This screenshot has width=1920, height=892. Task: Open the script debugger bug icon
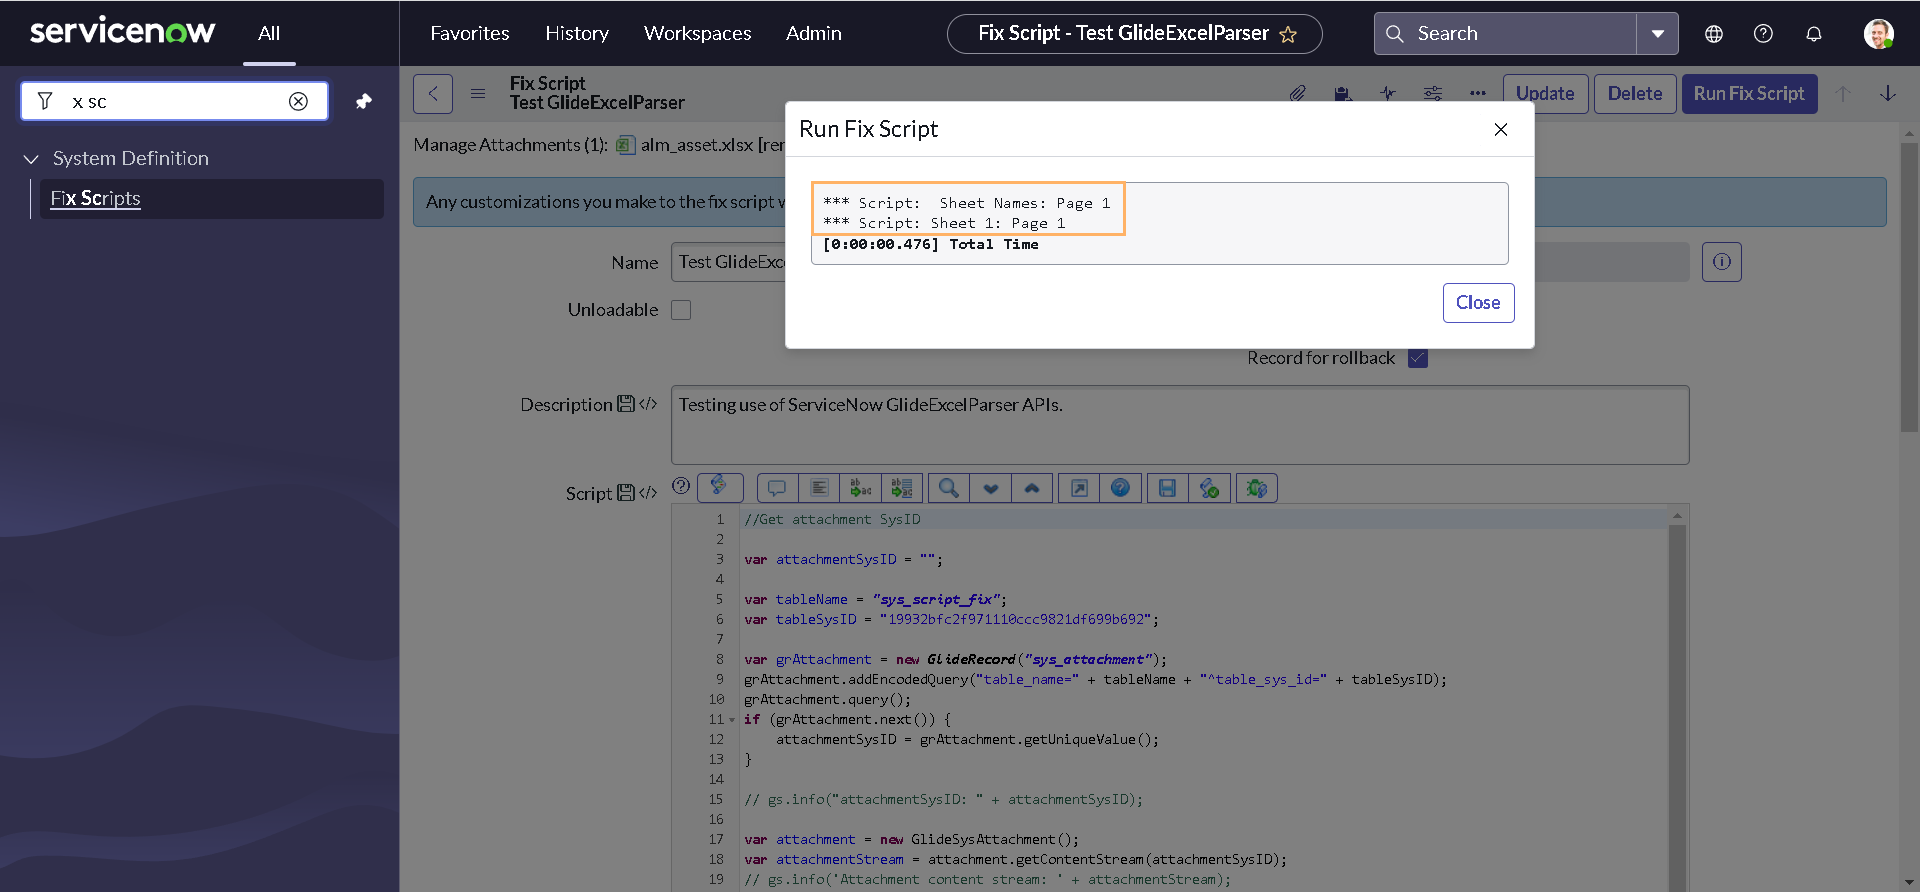[1257, 488]
